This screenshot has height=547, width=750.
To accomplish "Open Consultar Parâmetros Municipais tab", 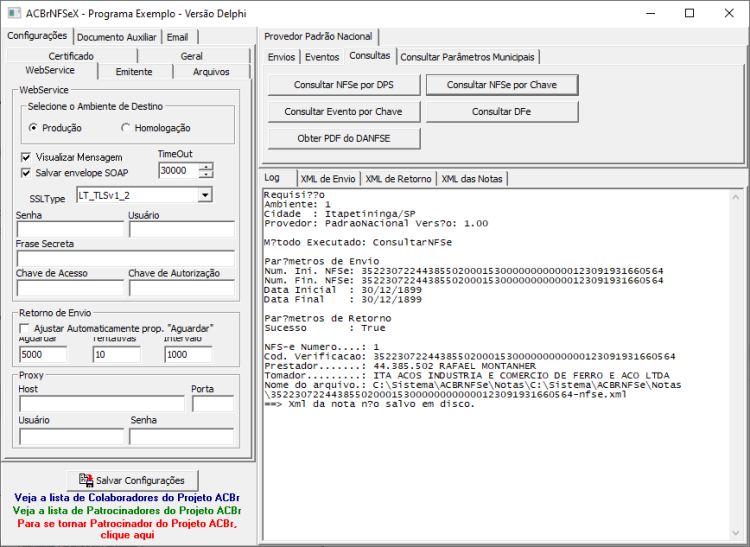I will (467, 57).
